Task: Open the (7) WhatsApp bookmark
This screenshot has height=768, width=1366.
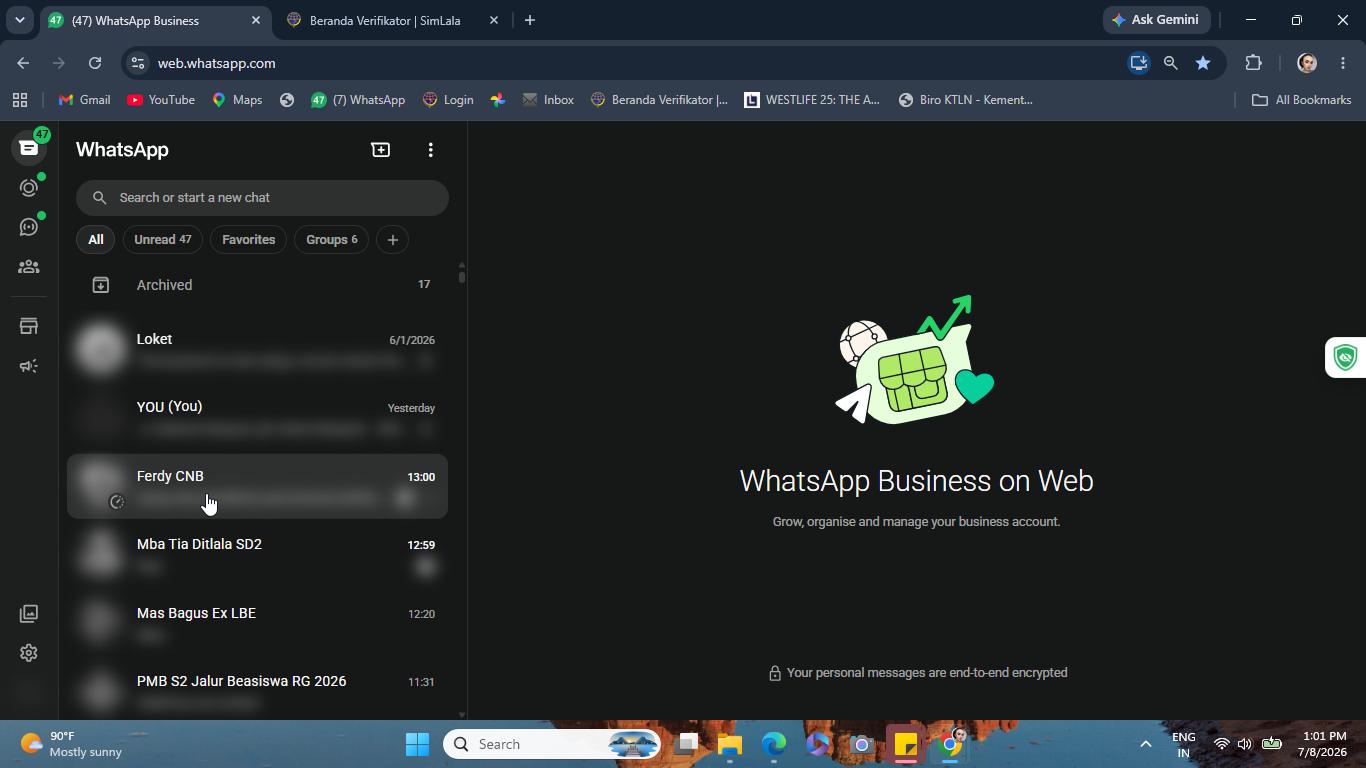Action: (x=358, y=100)
